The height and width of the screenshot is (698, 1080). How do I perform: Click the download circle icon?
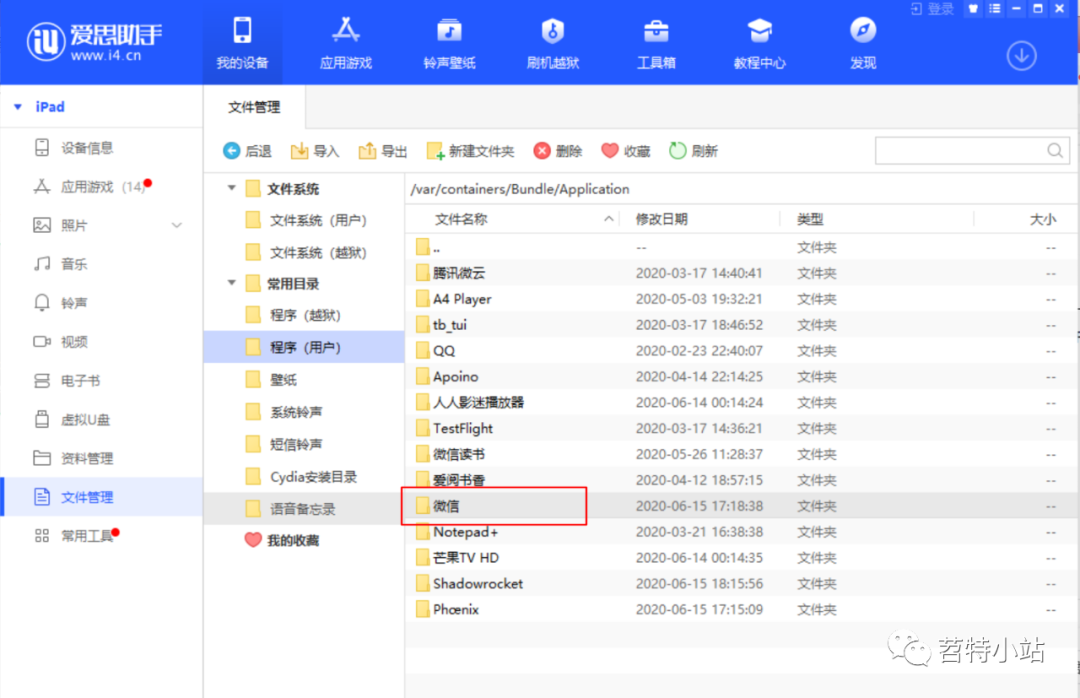point(1021,56)
